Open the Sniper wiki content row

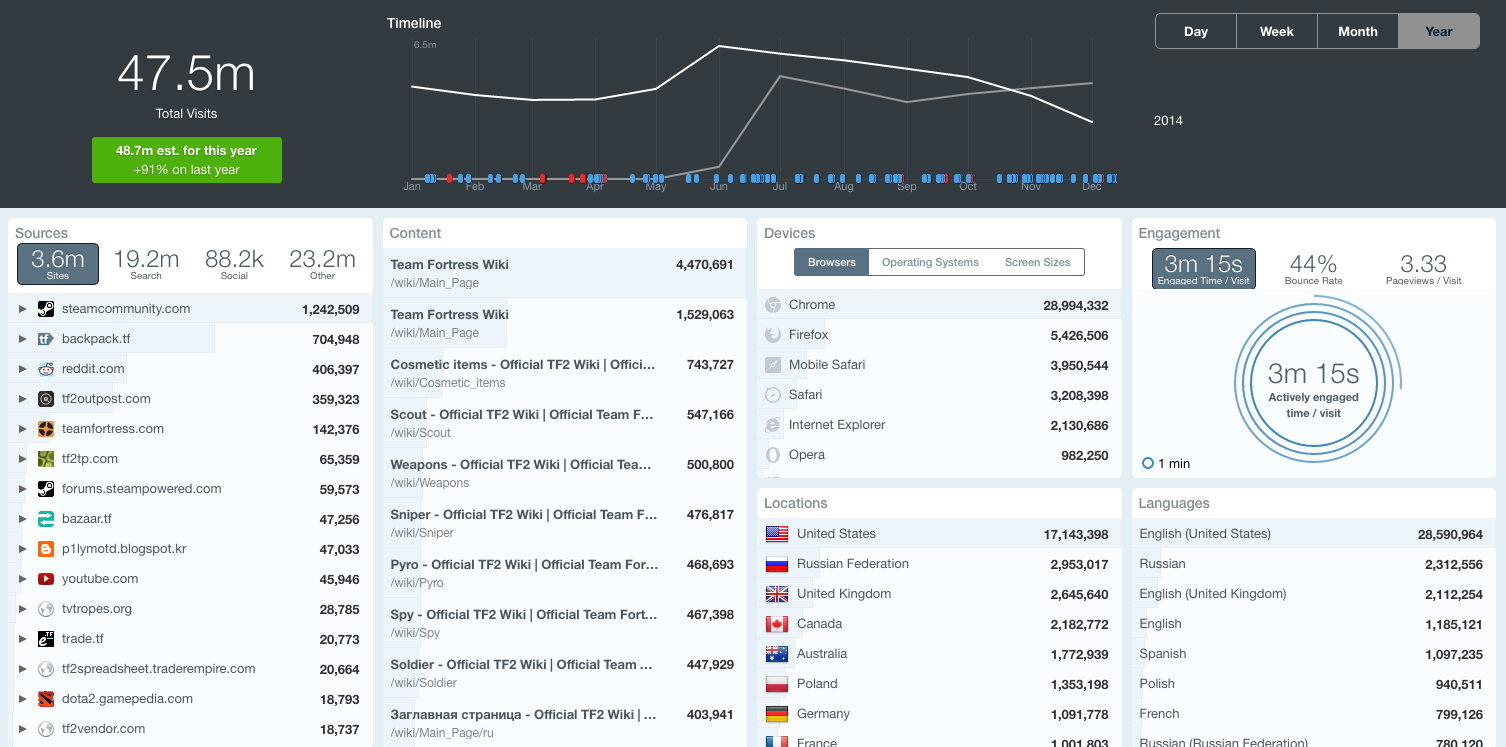tap(564, 523)
